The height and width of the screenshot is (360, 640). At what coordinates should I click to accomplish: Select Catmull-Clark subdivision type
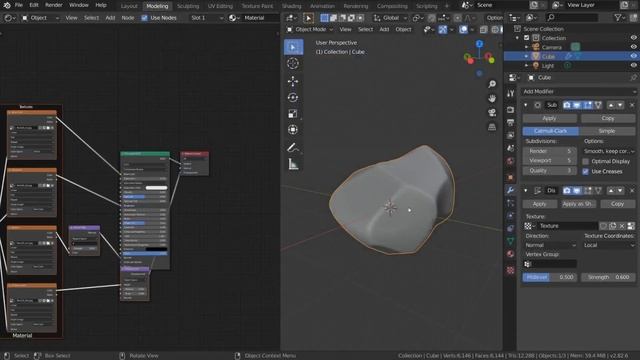click(x=551, y=131)
